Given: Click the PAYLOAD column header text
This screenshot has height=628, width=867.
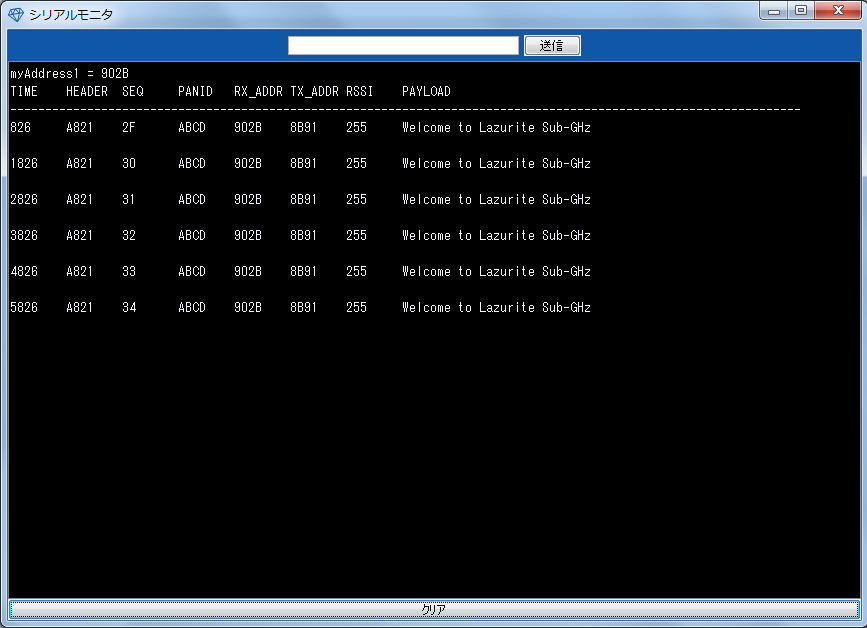Looking at the screenshot, I should tap(426, 91).
